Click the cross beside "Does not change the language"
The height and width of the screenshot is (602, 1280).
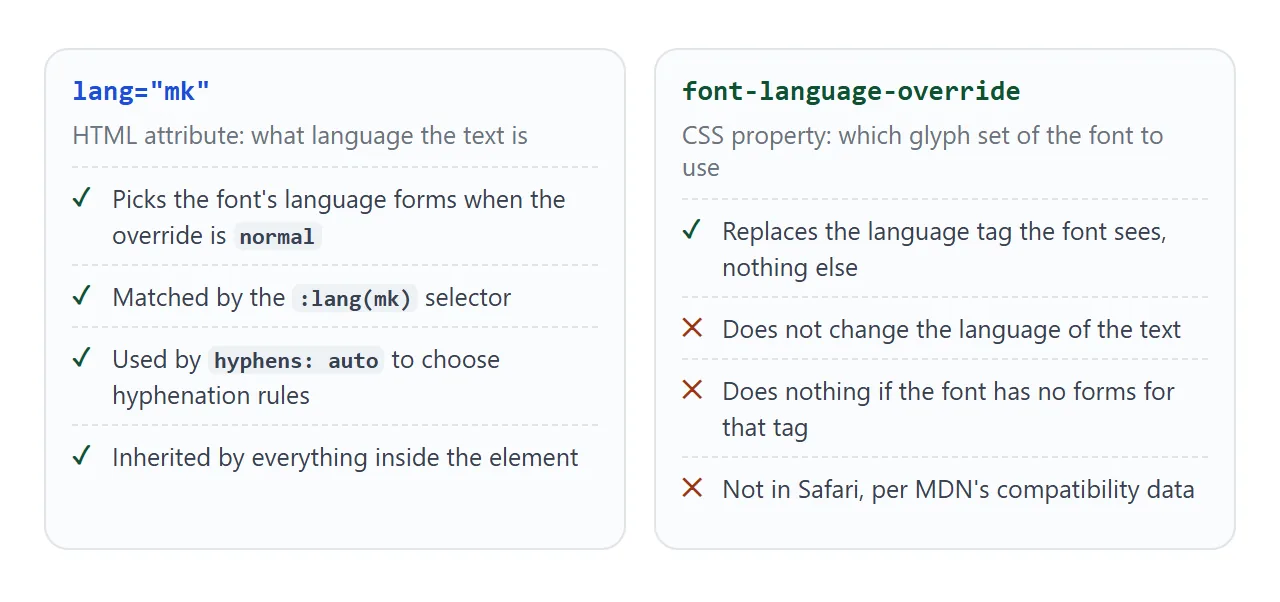[x=692, y=329]
